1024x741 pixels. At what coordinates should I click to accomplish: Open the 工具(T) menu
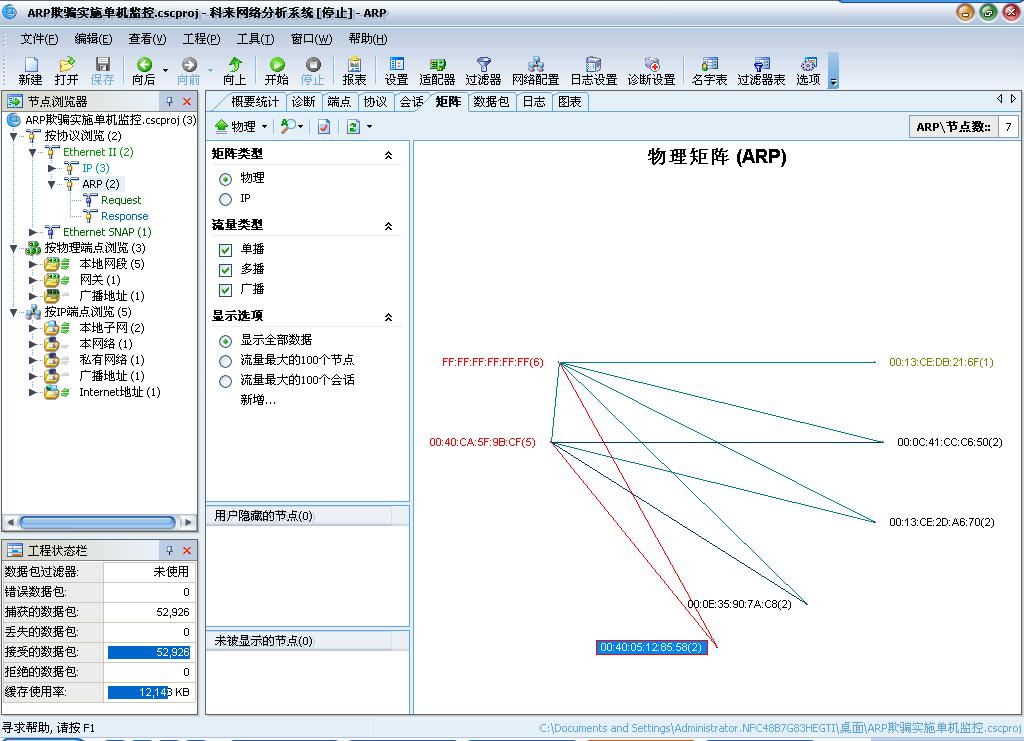coord(255,39)
